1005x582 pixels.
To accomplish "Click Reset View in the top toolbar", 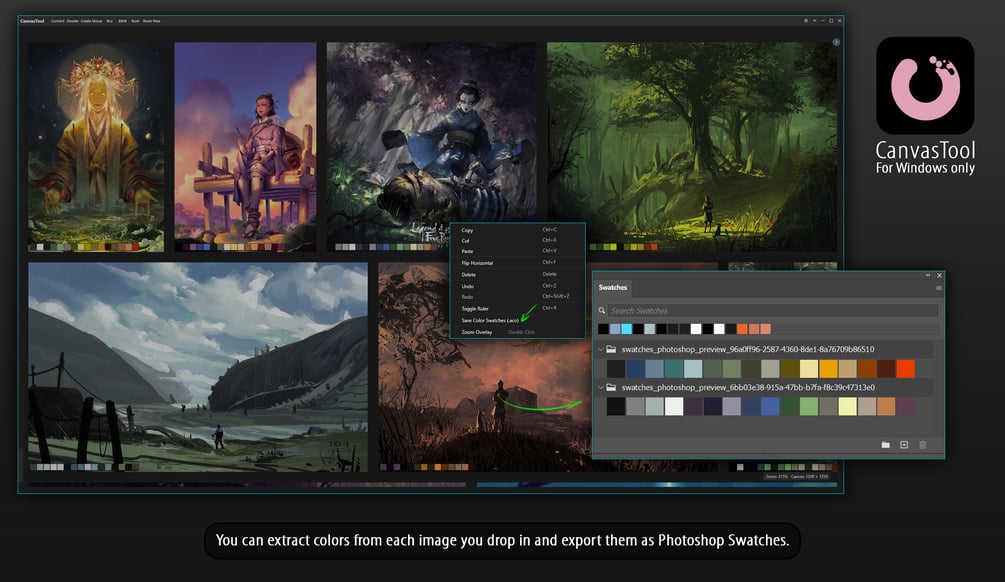I will [152, 21].
